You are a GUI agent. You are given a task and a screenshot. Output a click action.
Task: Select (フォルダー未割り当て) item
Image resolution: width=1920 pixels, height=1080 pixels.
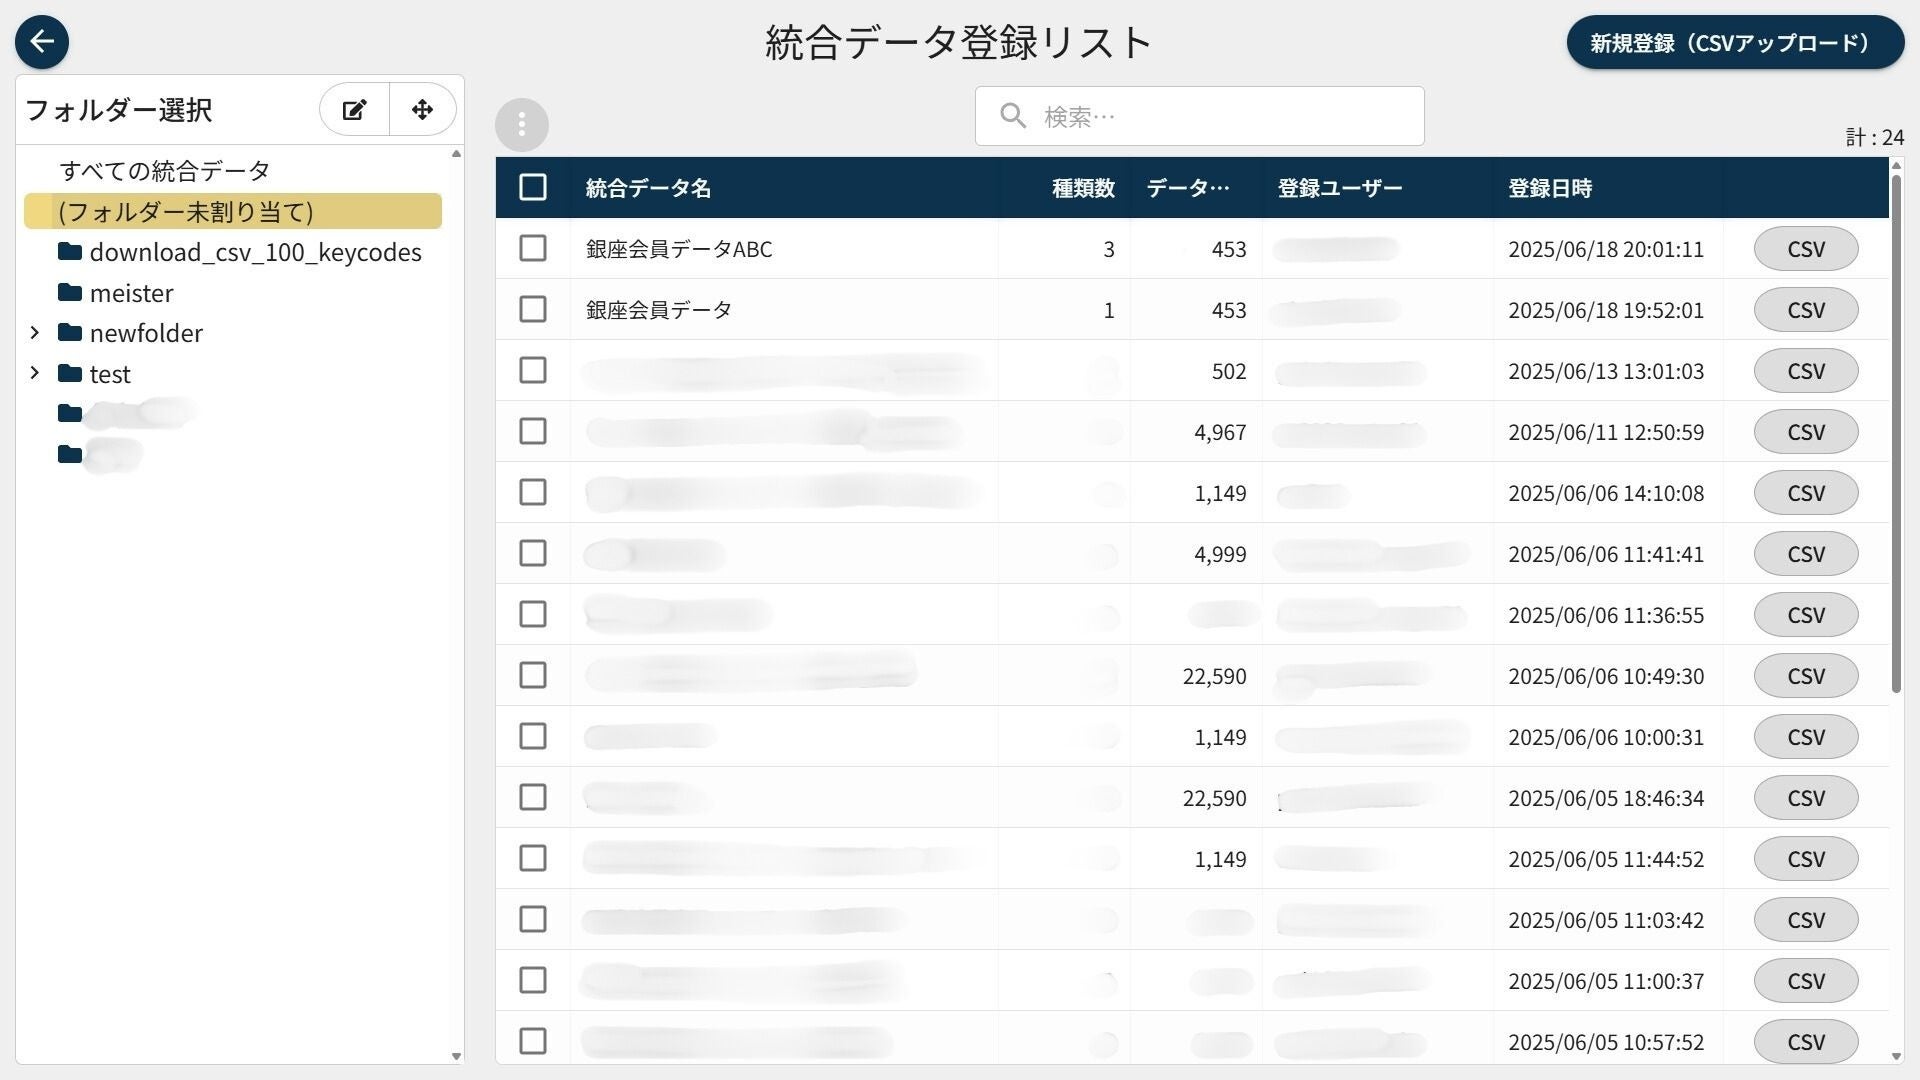233,211
